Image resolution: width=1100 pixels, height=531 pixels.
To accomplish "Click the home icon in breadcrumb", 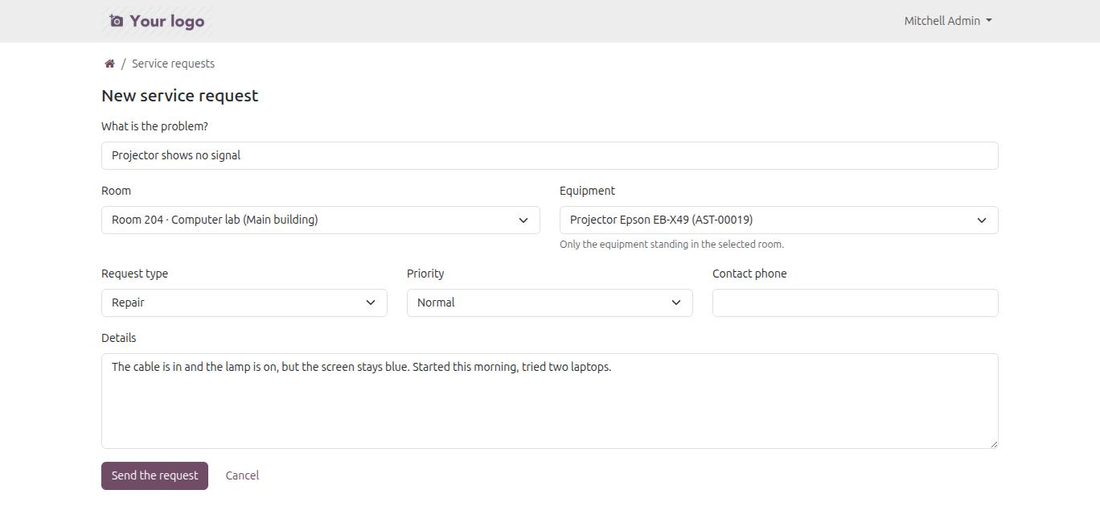I will (109, 64).
